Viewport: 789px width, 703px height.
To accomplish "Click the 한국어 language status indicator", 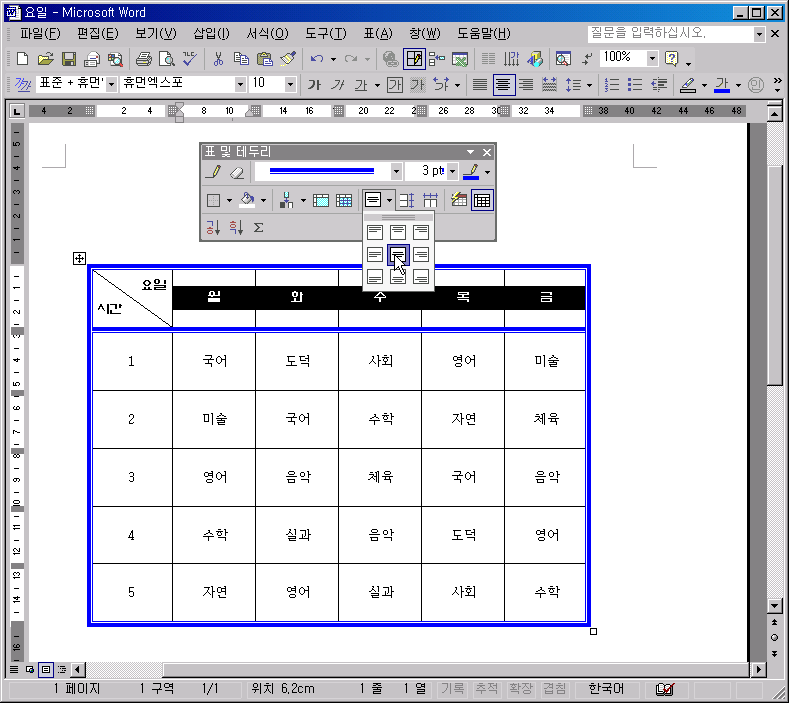I will click(606, 688).
